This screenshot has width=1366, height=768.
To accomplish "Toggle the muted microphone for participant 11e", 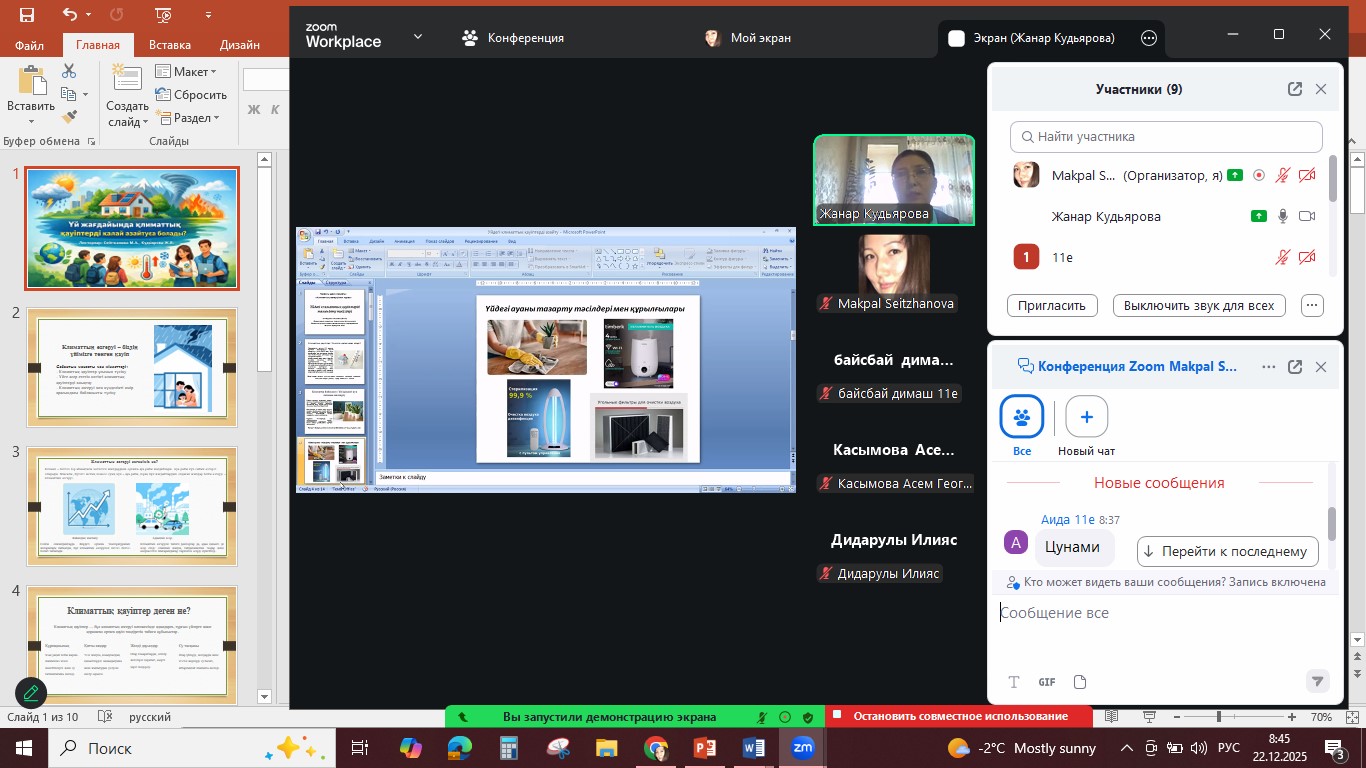I will point(1283,258).
